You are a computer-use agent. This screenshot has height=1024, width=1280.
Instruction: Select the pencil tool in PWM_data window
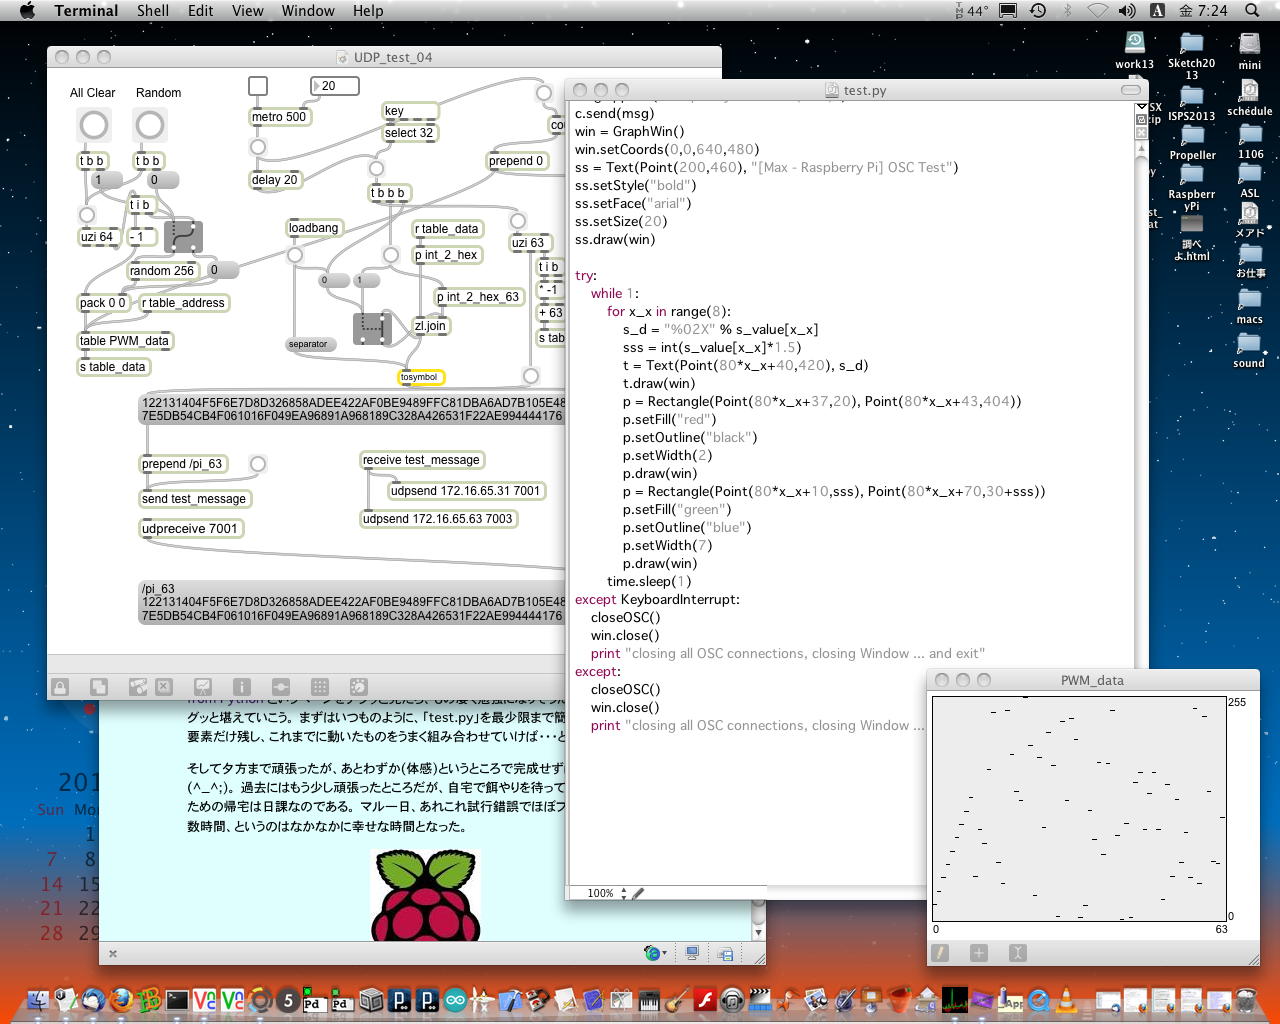pos(940,953)
